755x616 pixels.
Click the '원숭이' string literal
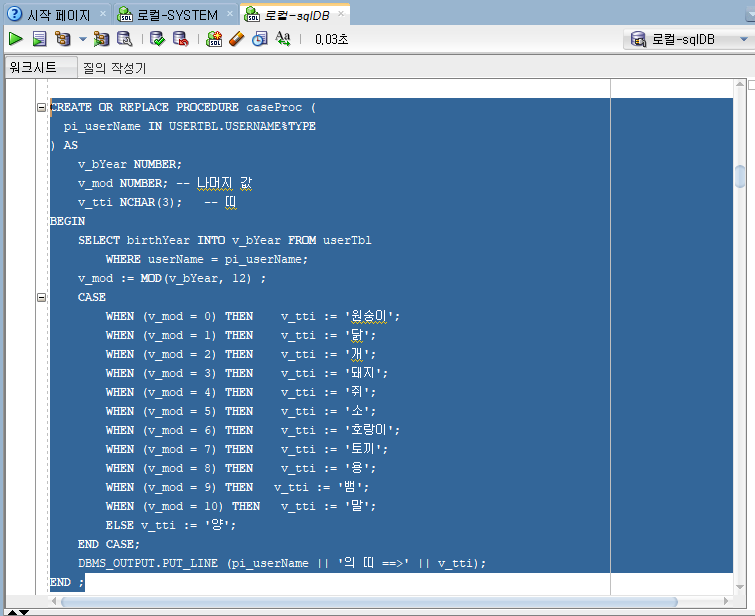(369, 316)
